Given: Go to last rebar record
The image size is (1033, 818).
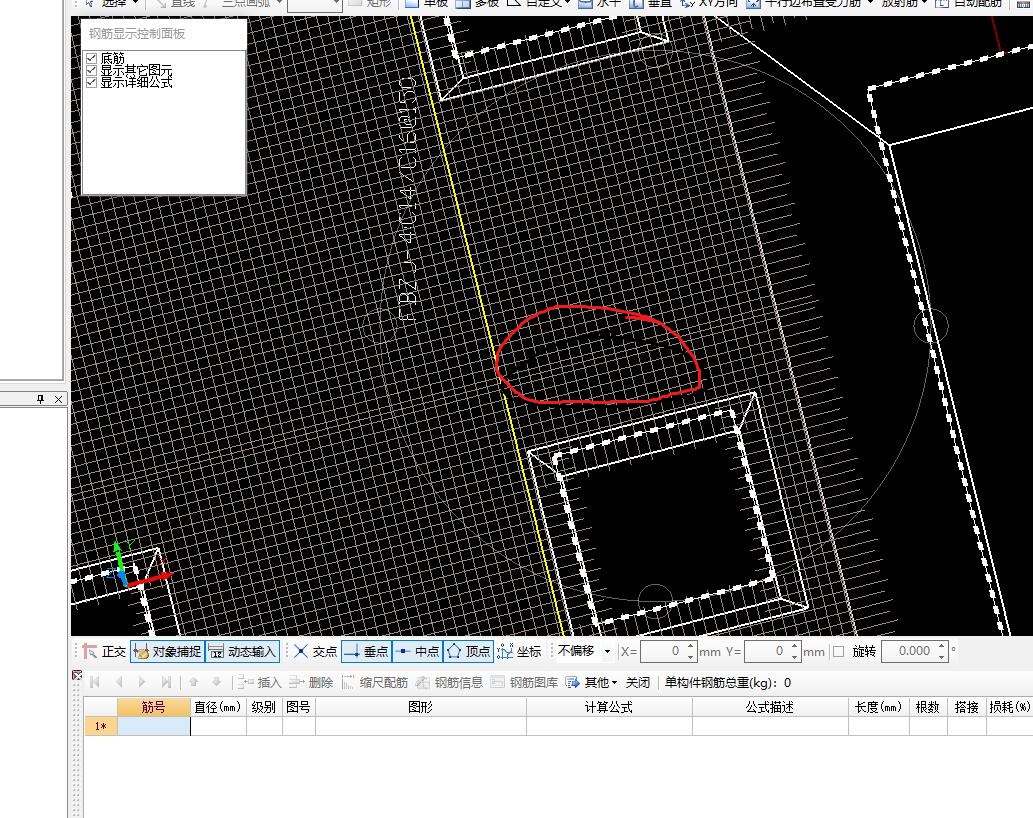Looking at the screenshot, I should [166, 682].
